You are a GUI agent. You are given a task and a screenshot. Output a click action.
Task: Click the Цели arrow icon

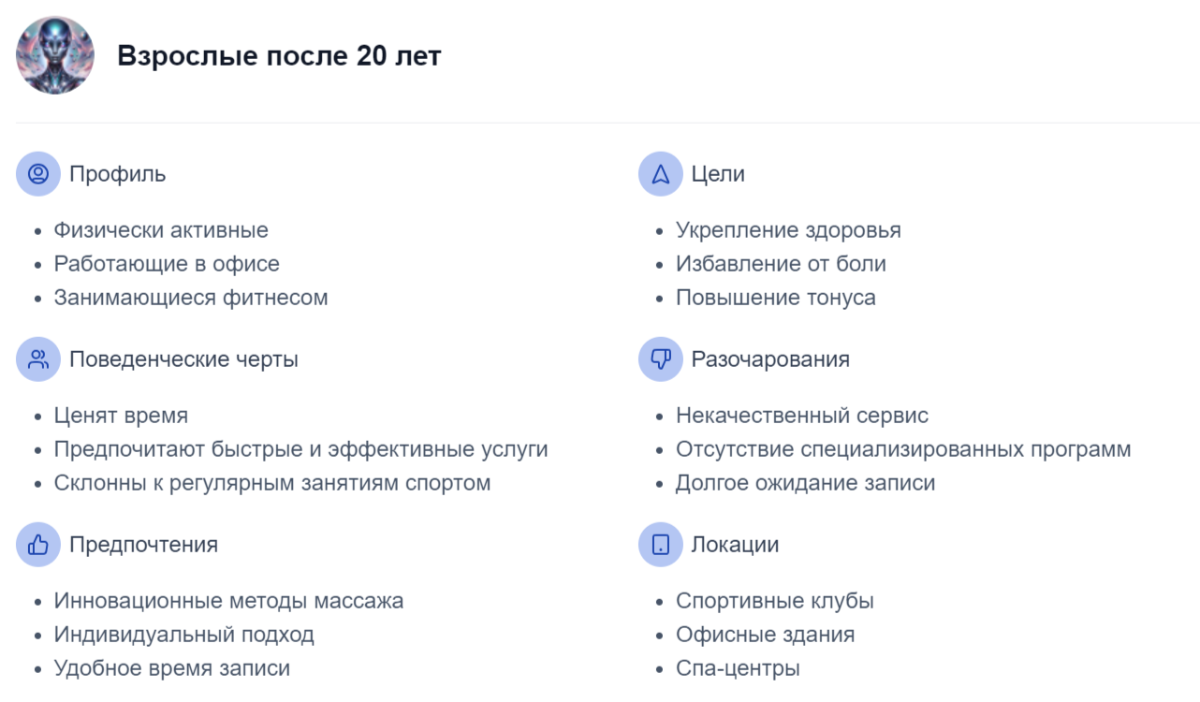coord(660,174)
